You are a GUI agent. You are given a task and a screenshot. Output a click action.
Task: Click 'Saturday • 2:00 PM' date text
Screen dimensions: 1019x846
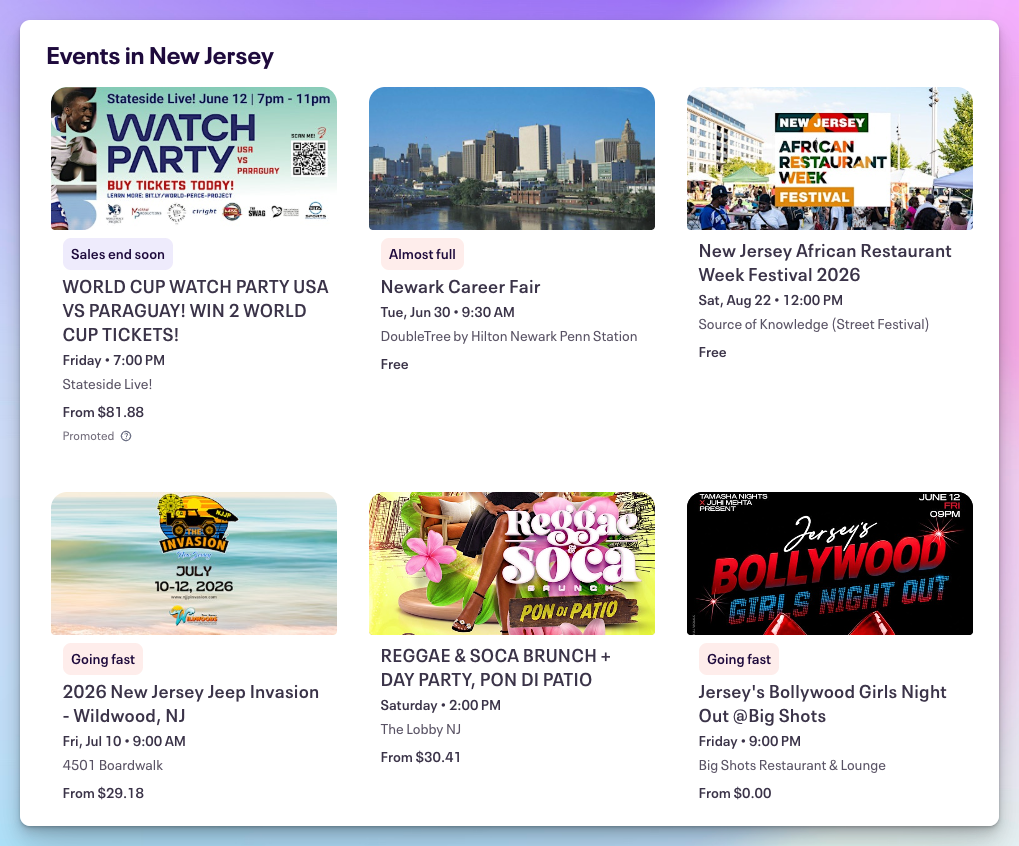441,705
